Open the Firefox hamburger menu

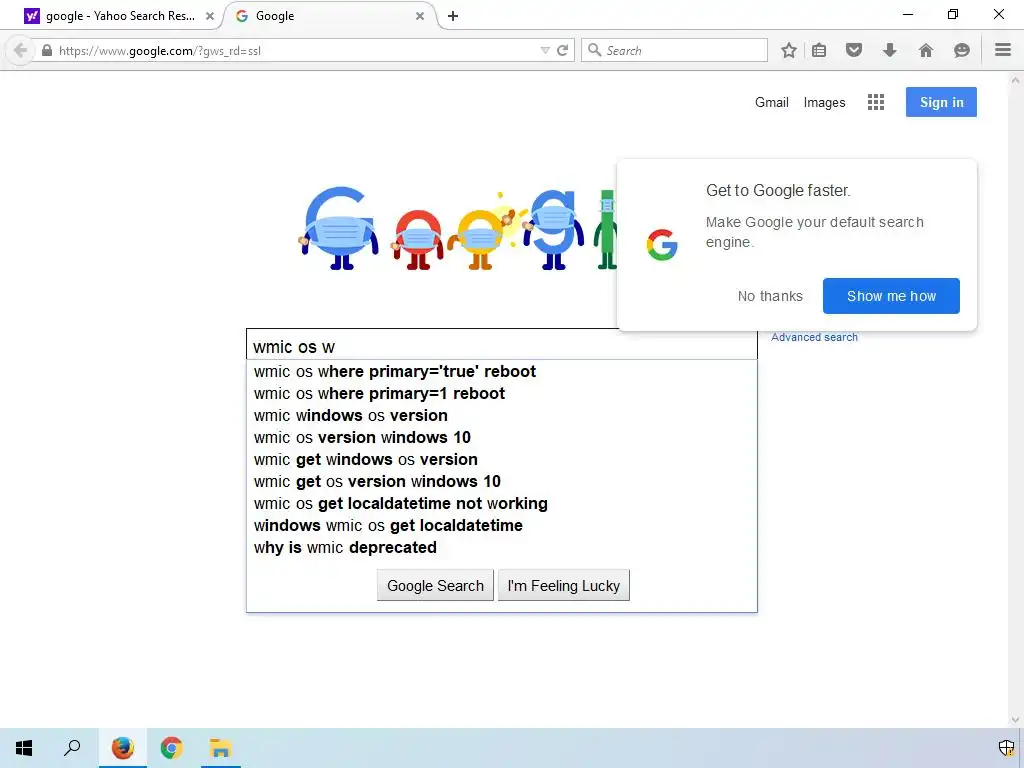tap(1003, 50)
